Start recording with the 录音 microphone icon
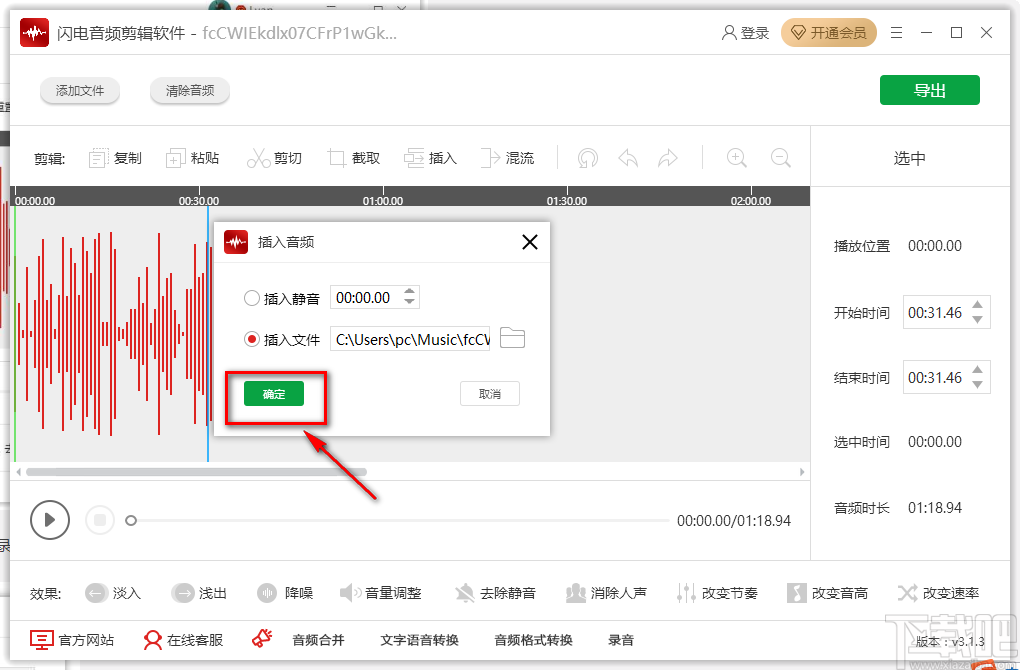The height and width of the screenshot is (670, 1020). (620, 640)
